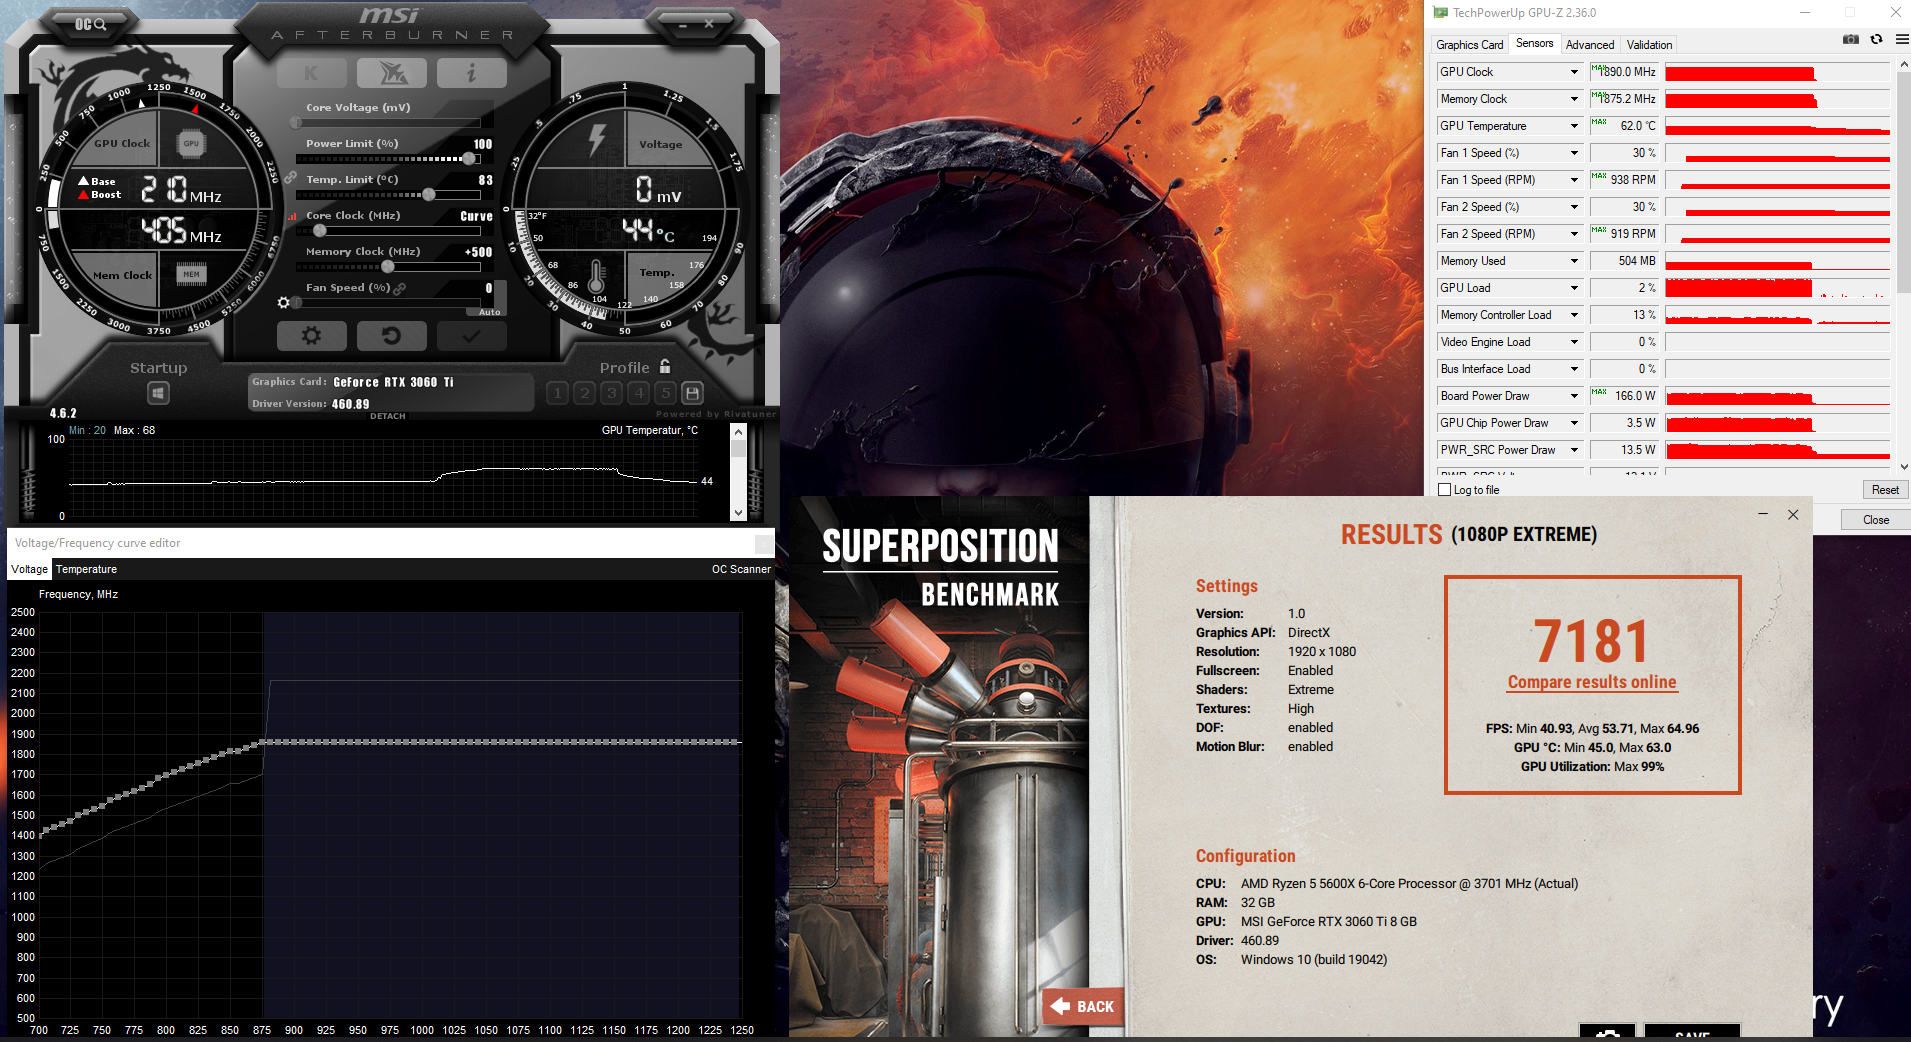Viewport: 1911px width, 1042px height.
Task: Click the reset arrow button in Afterburner
Action: coord(391,336)
